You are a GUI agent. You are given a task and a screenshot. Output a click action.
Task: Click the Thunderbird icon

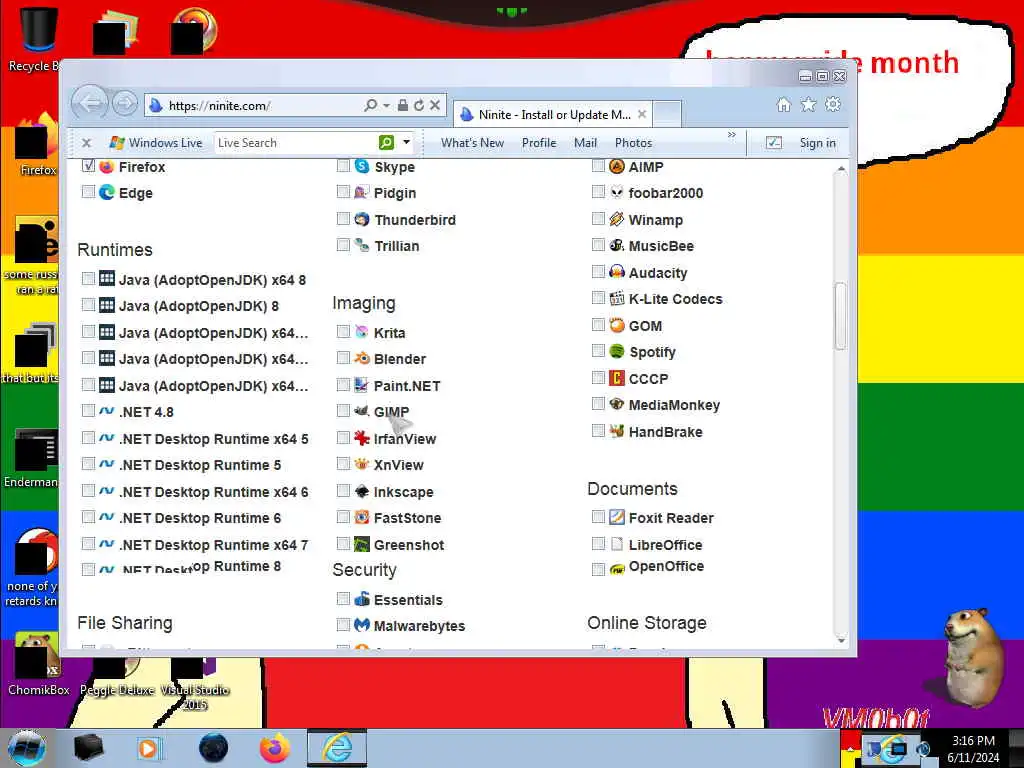pos(362,219)
